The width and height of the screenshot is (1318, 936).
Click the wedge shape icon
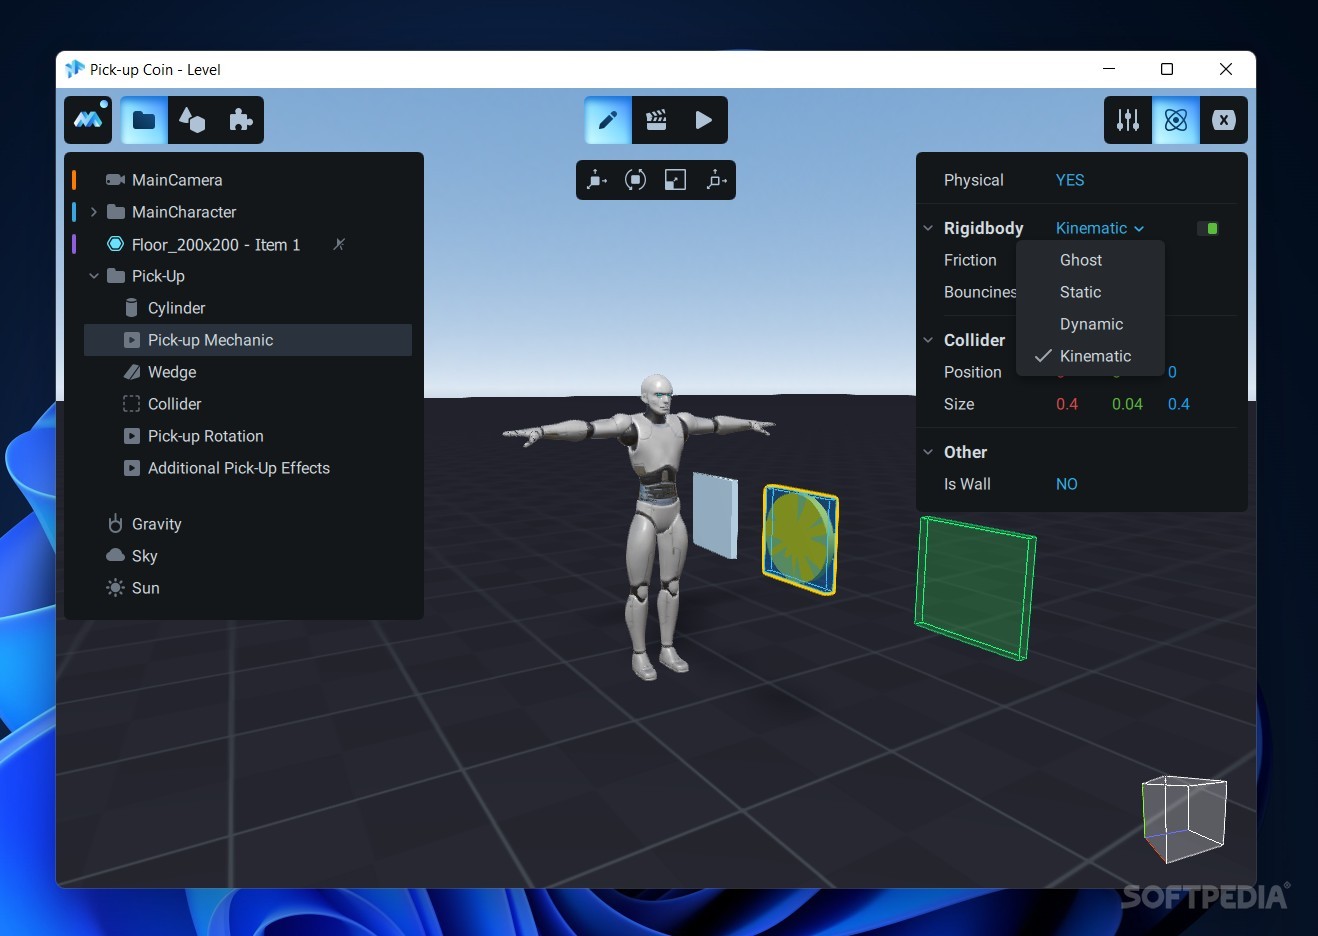tap(132, 372)
